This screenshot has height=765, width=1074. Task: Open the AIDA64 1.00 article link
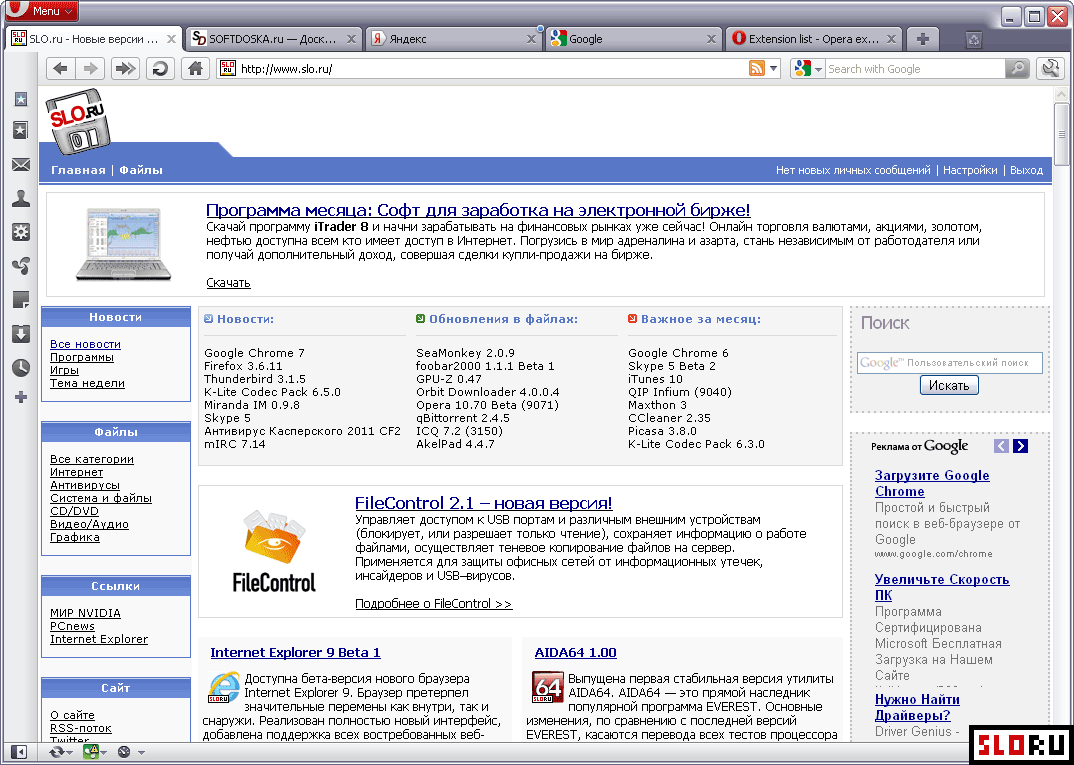(575, 653)
